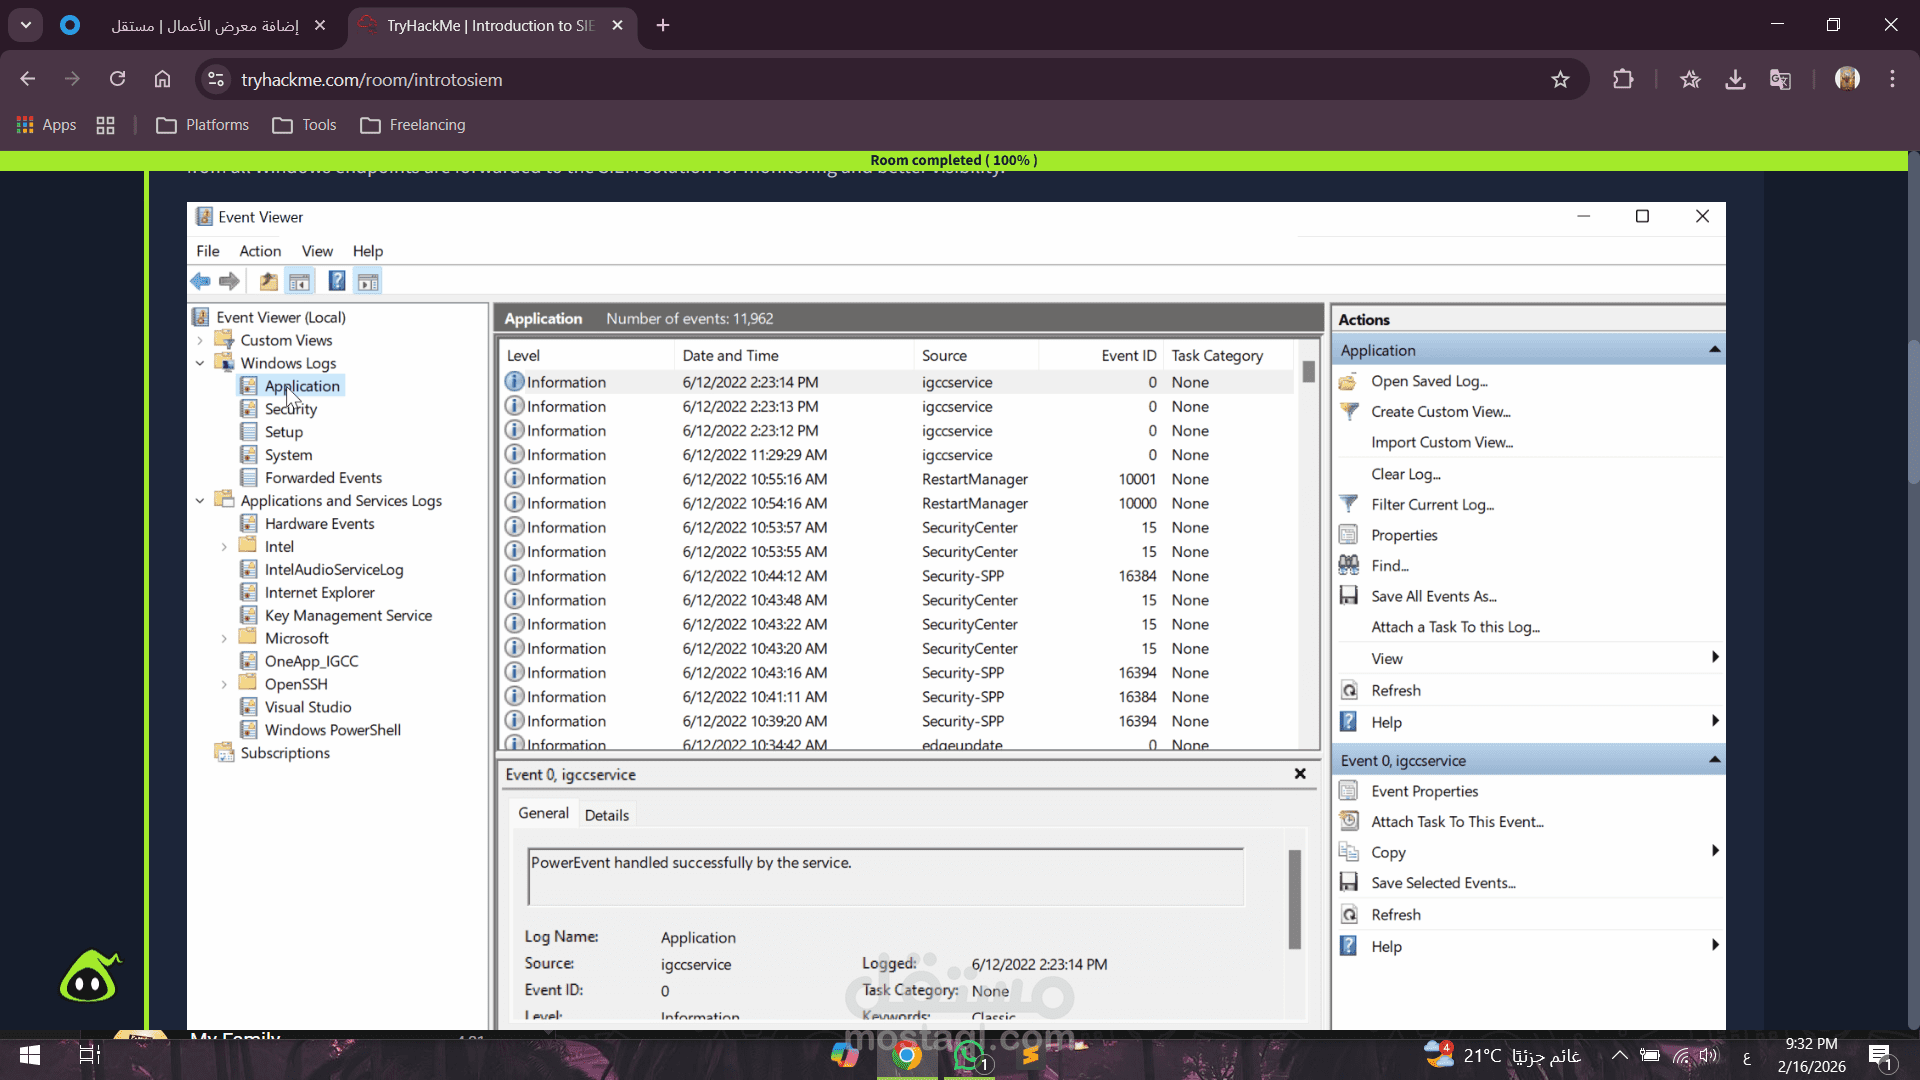Image resolution: width=1920 pixels, height=1080 pixels.
Task: Open Chrome three-dot menu
Action: tap(1892, 79)
